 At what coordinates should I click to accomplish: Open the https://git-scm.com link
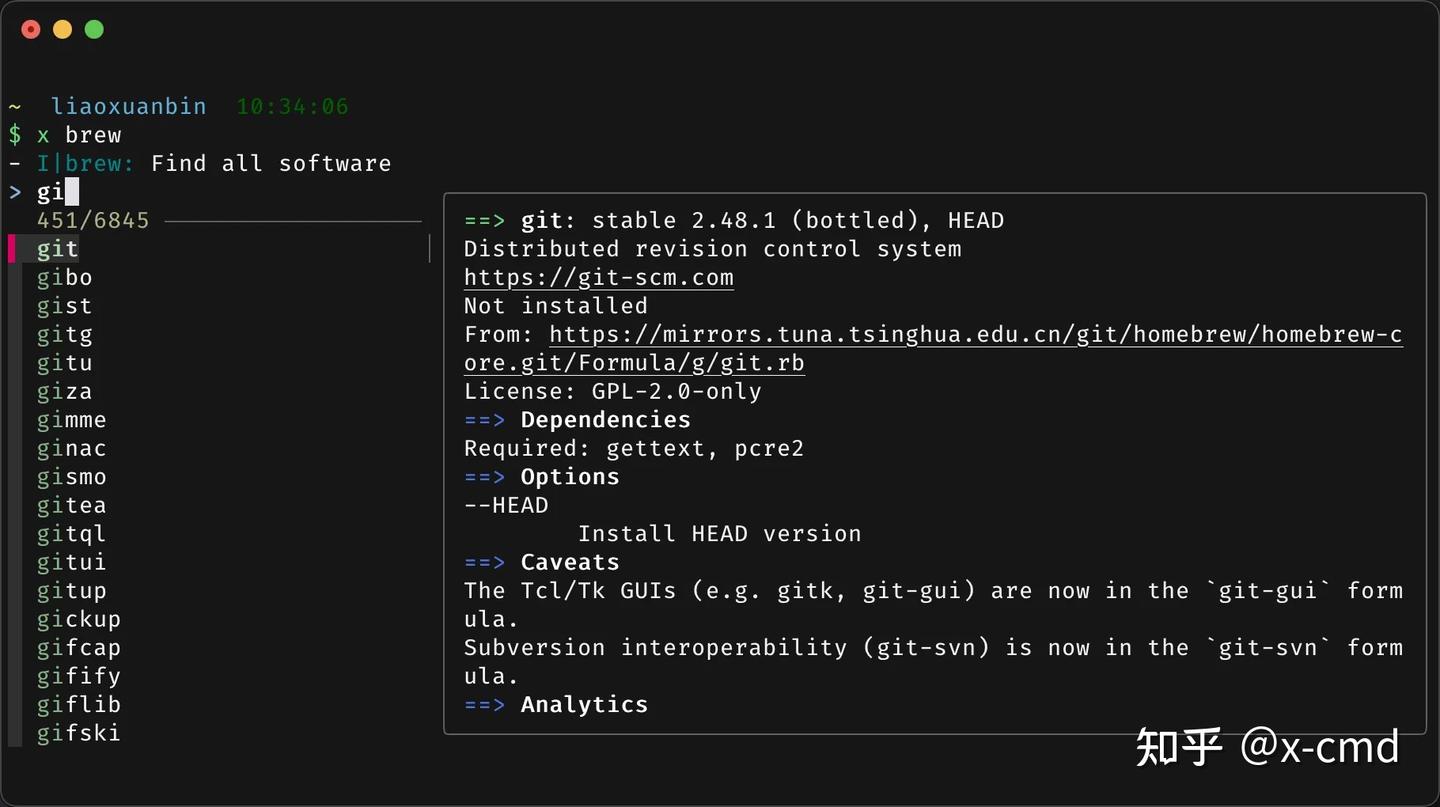pyautogui.click(x=598, y=277)
